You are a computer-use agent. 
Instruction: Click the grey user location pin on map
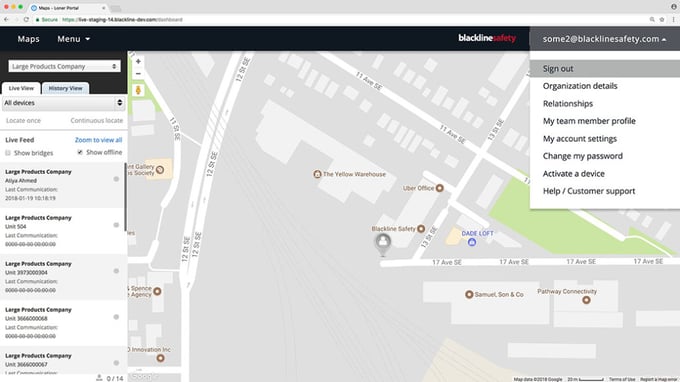tap(382, 244)
